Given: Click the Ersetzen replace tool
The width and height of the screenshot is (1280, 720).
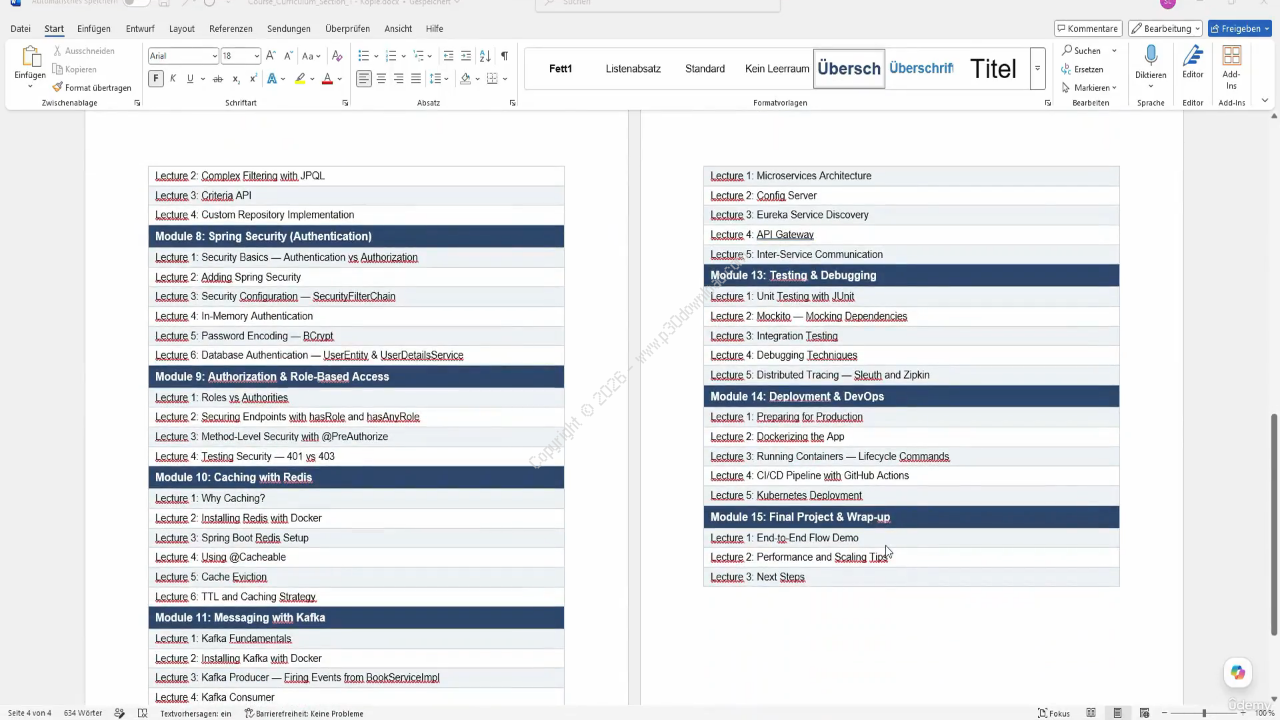Looking at the screenshot, I should coord(1082,69).
